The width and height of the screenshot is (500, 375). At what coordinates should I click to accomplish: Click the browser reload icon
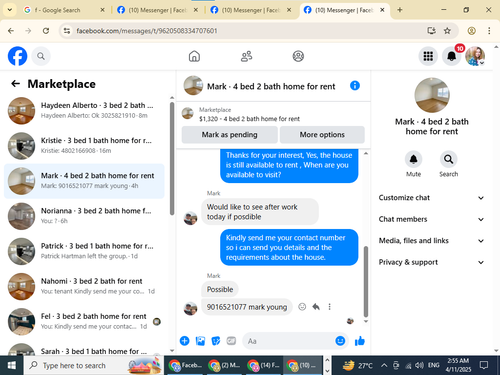[x=46, y=31]
